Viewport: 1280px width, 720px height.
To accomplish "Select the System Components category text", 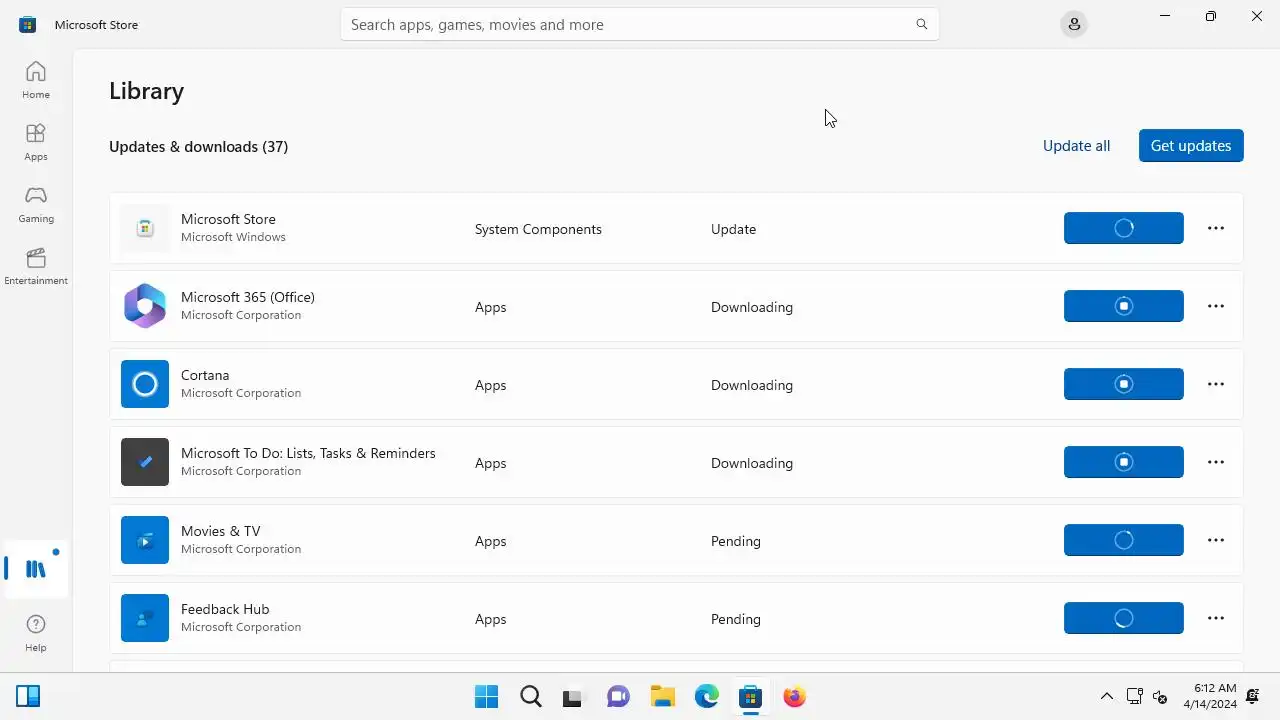I will (x=538, y=229).
